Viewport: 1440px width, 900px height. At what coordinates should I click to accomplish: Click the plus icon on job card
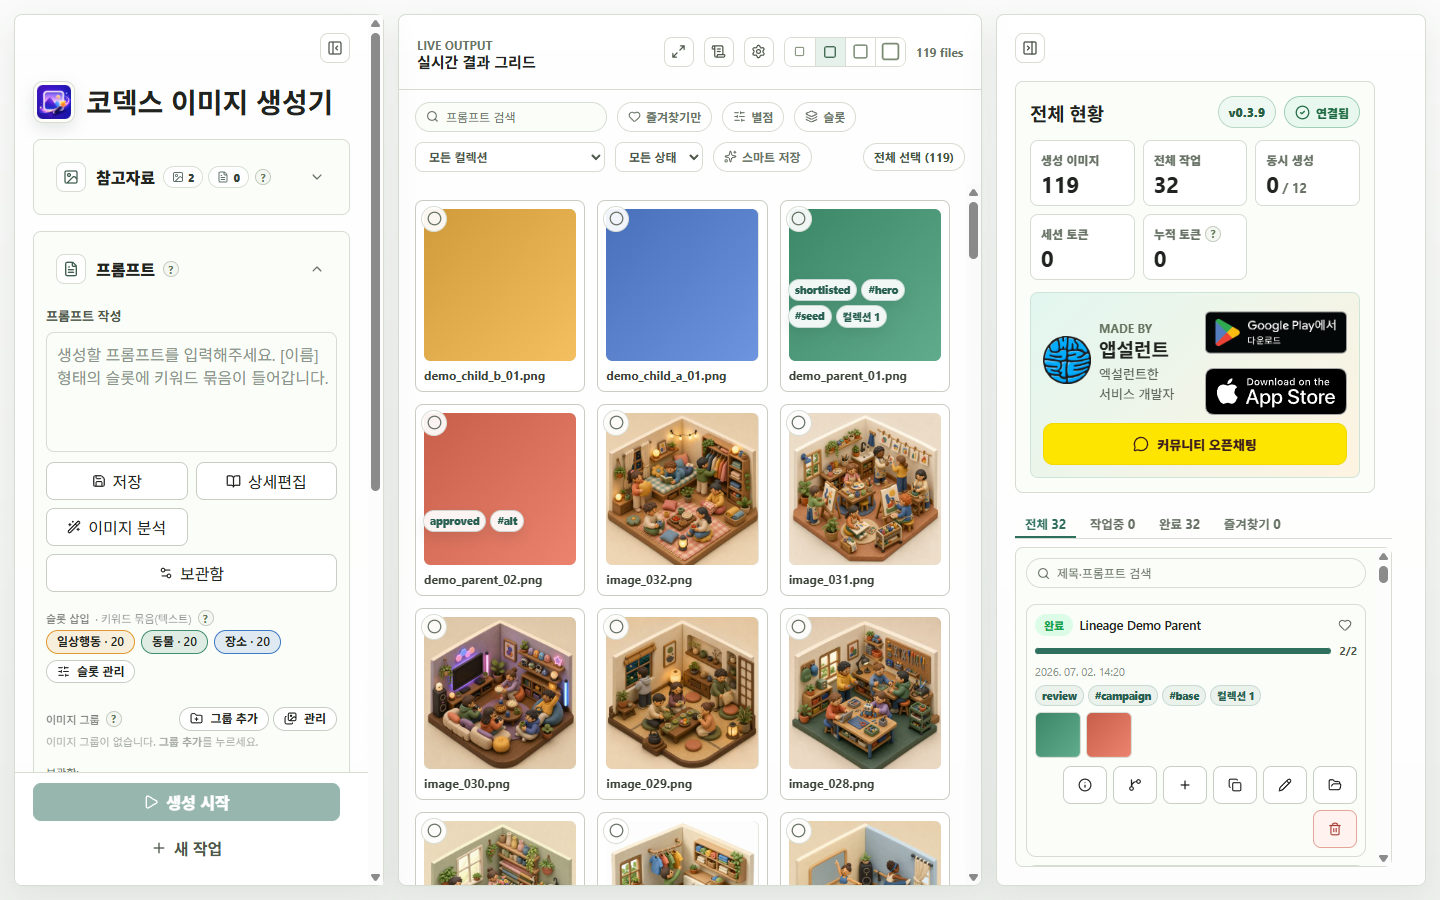click(1185, 785)
